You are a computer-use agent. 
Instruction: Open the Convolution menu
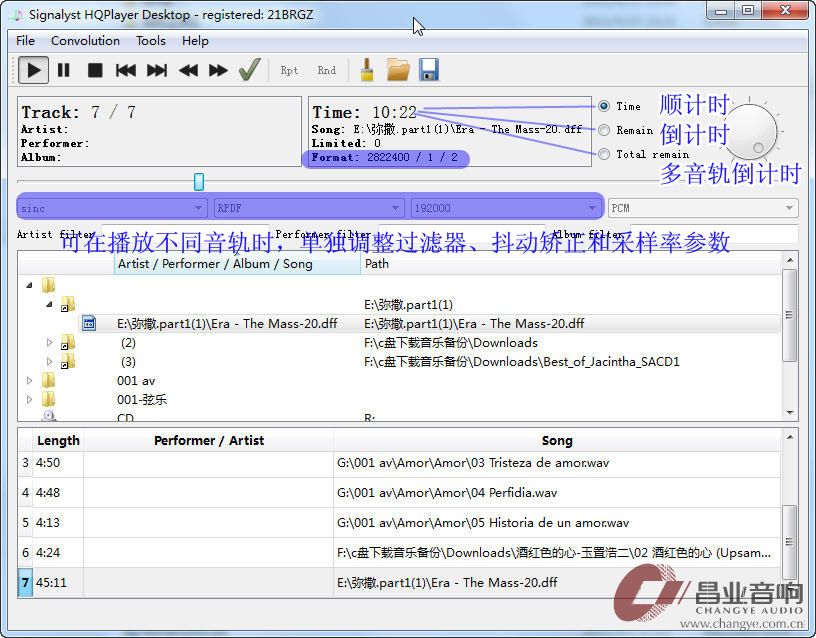tap(85, 41)
